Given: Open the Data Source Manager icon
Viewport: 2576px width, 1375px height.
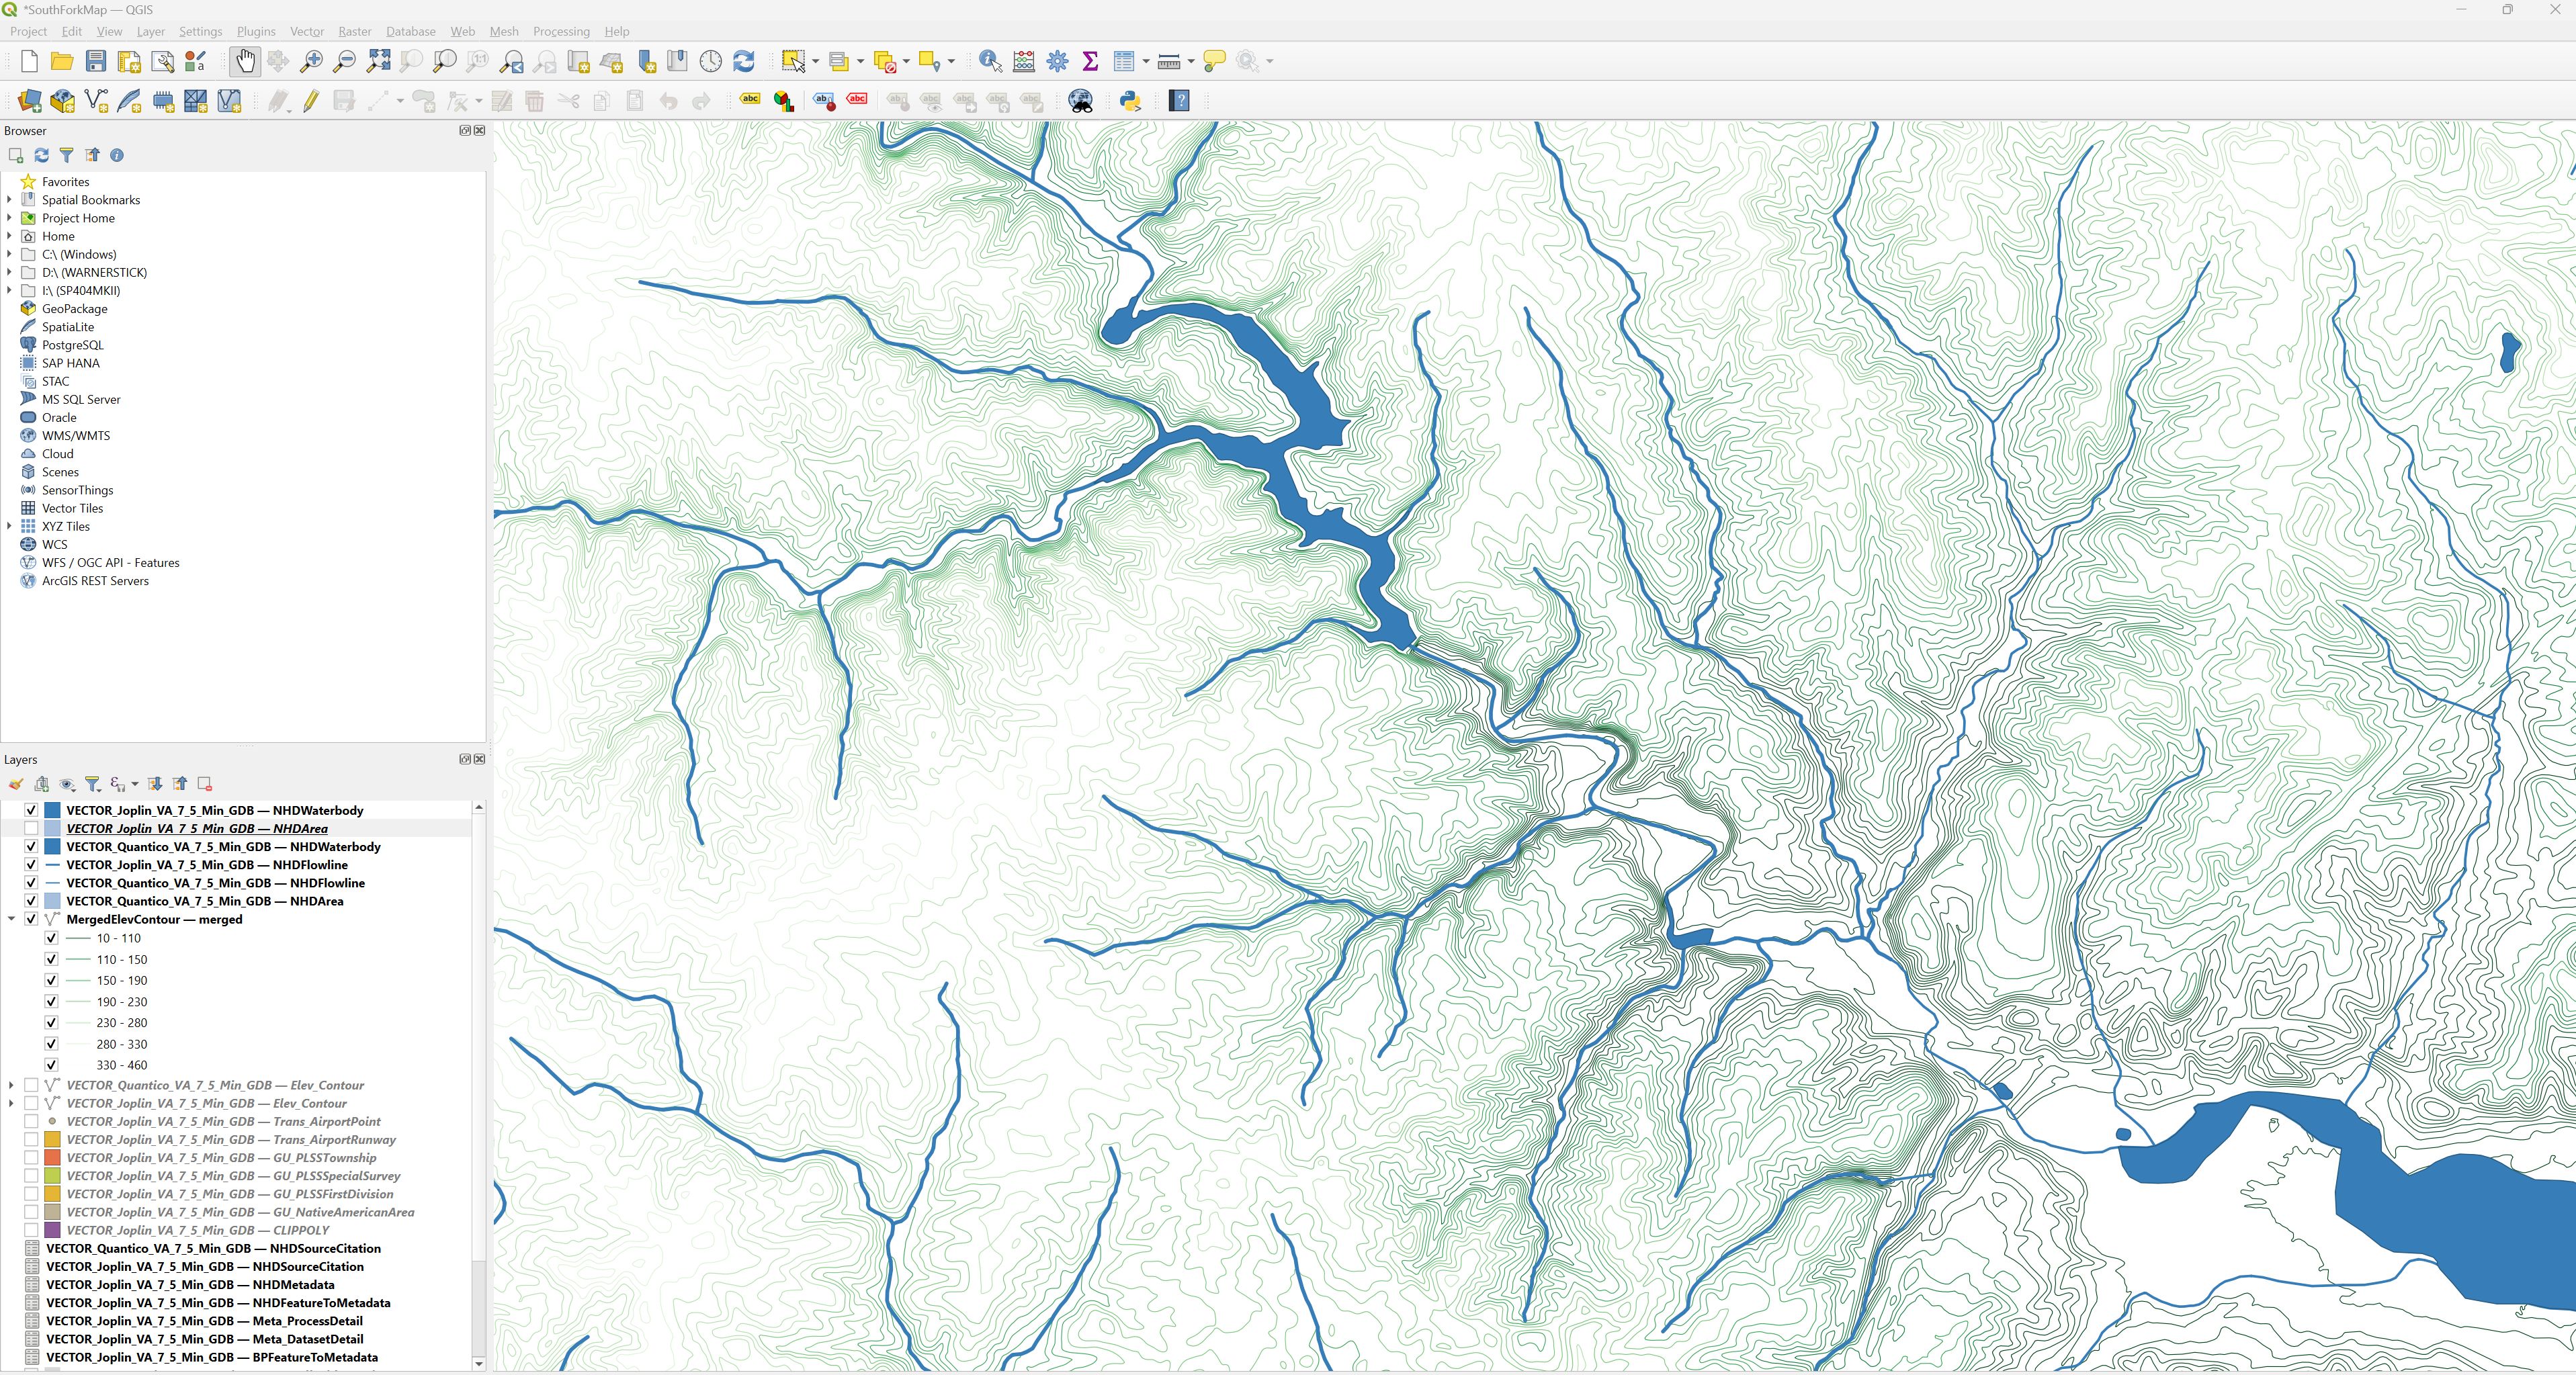Looking at the screenshot, I should click(x=29, y=101).
